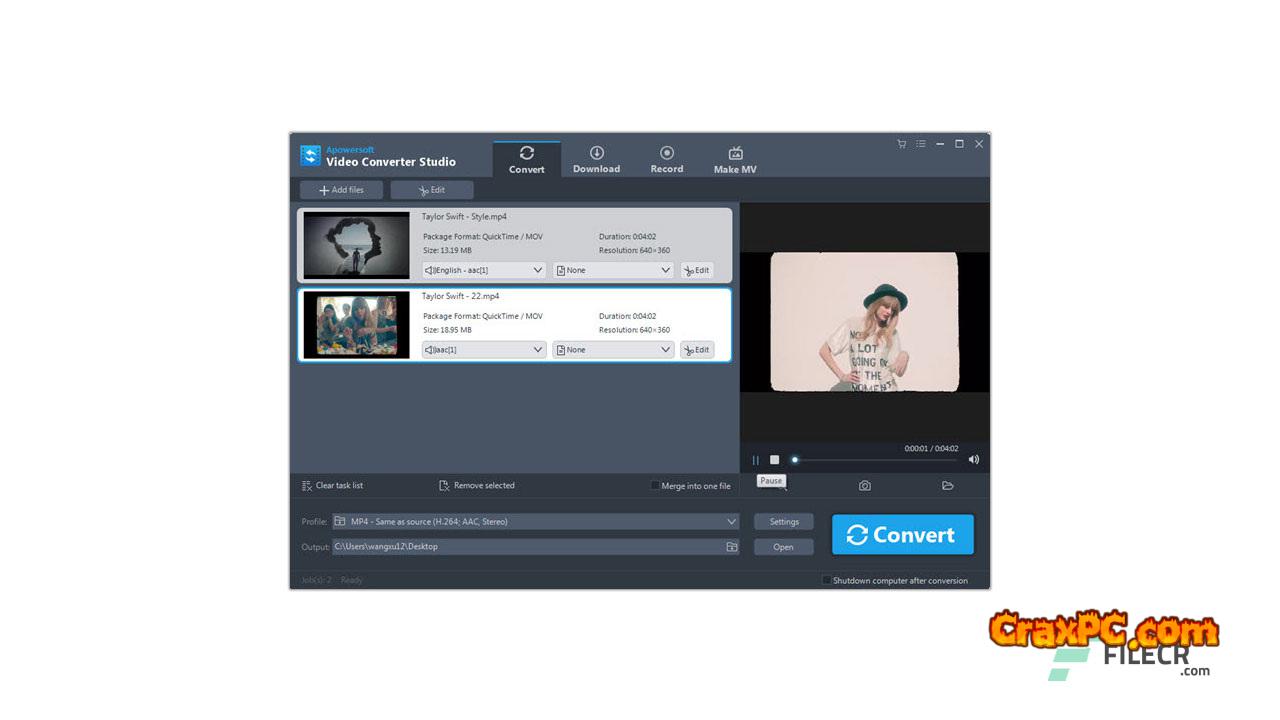Start conversion with the big Convert button
Screen dimensions: 1280x720
[902, 535]
